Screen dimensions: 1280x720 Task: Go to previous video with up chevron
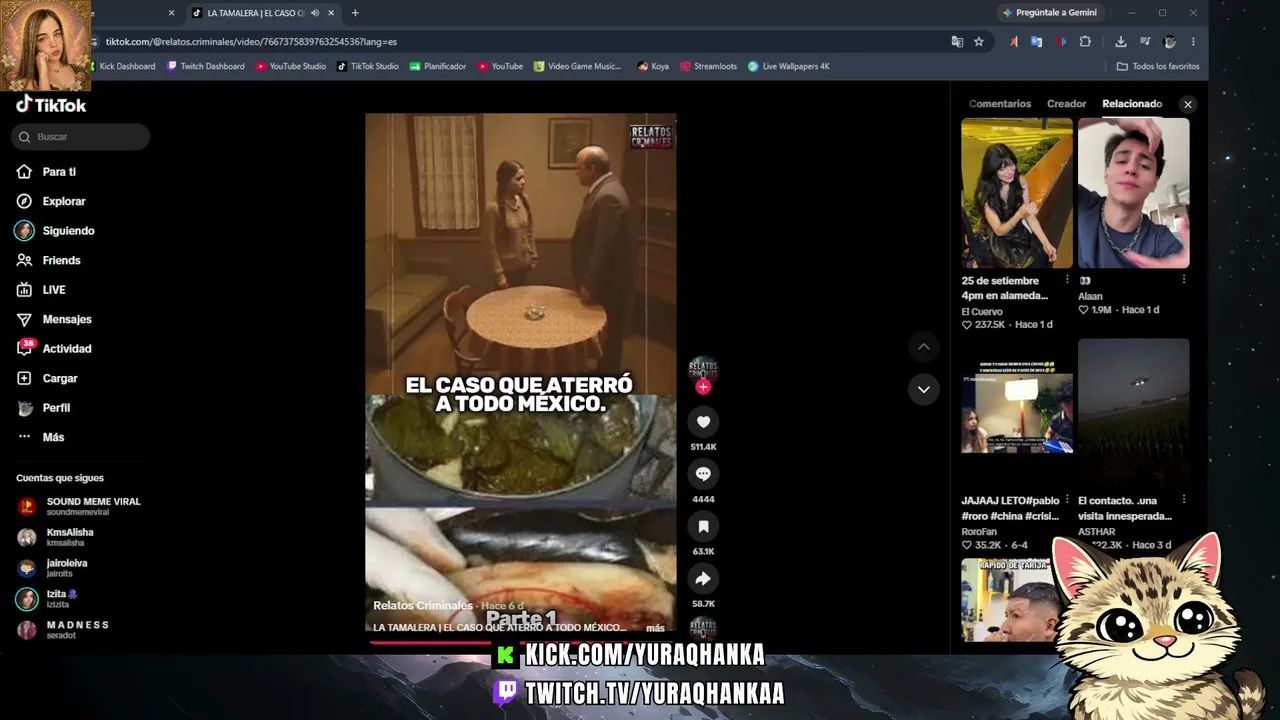coord(923,346)
